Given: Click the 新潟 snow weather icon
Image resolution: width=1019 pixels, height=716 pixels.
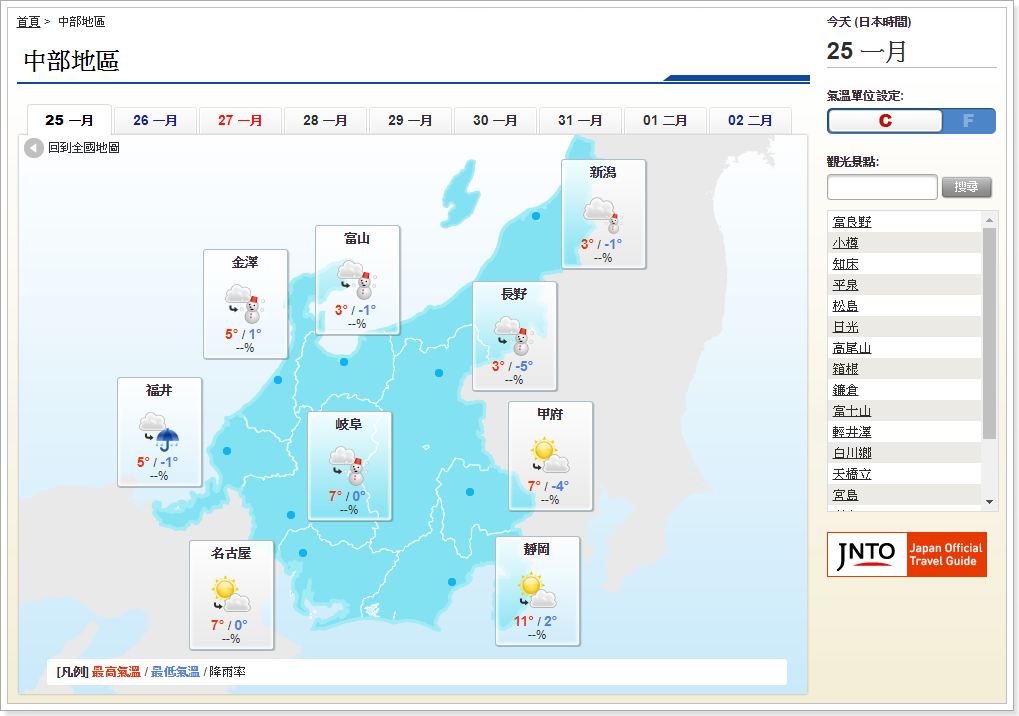Looking at the screenshot, I should pyautogui.click(x=603, y=214).
